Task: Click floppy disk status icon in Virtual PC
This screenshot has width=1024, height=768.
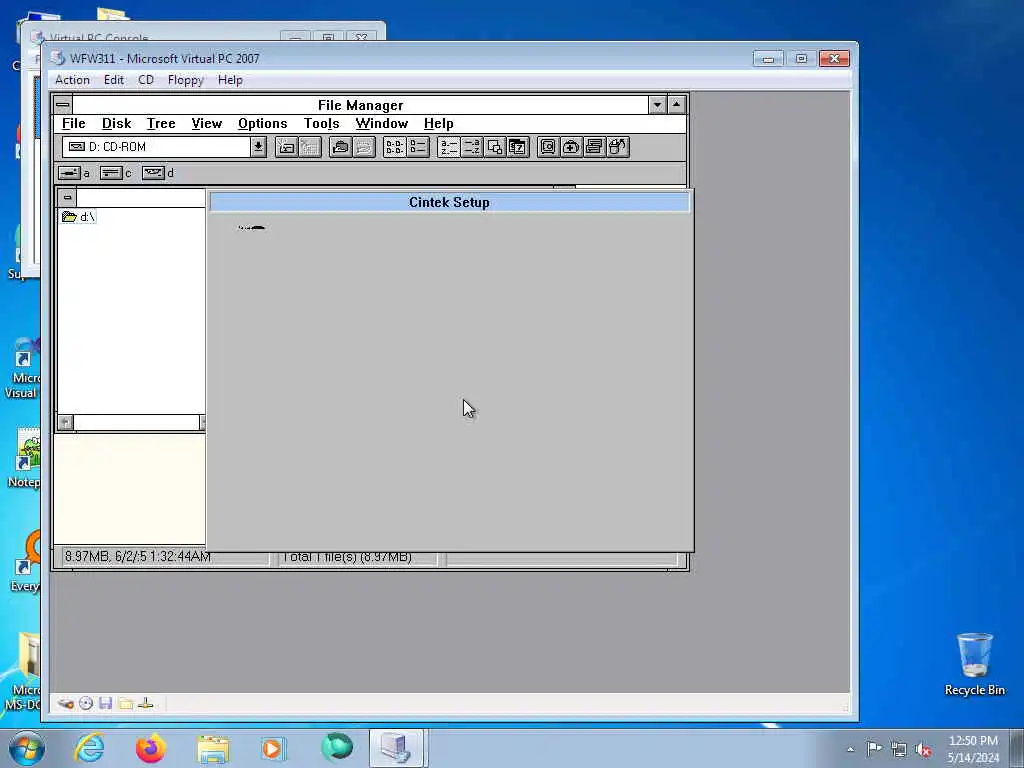Action: point(106,703)
